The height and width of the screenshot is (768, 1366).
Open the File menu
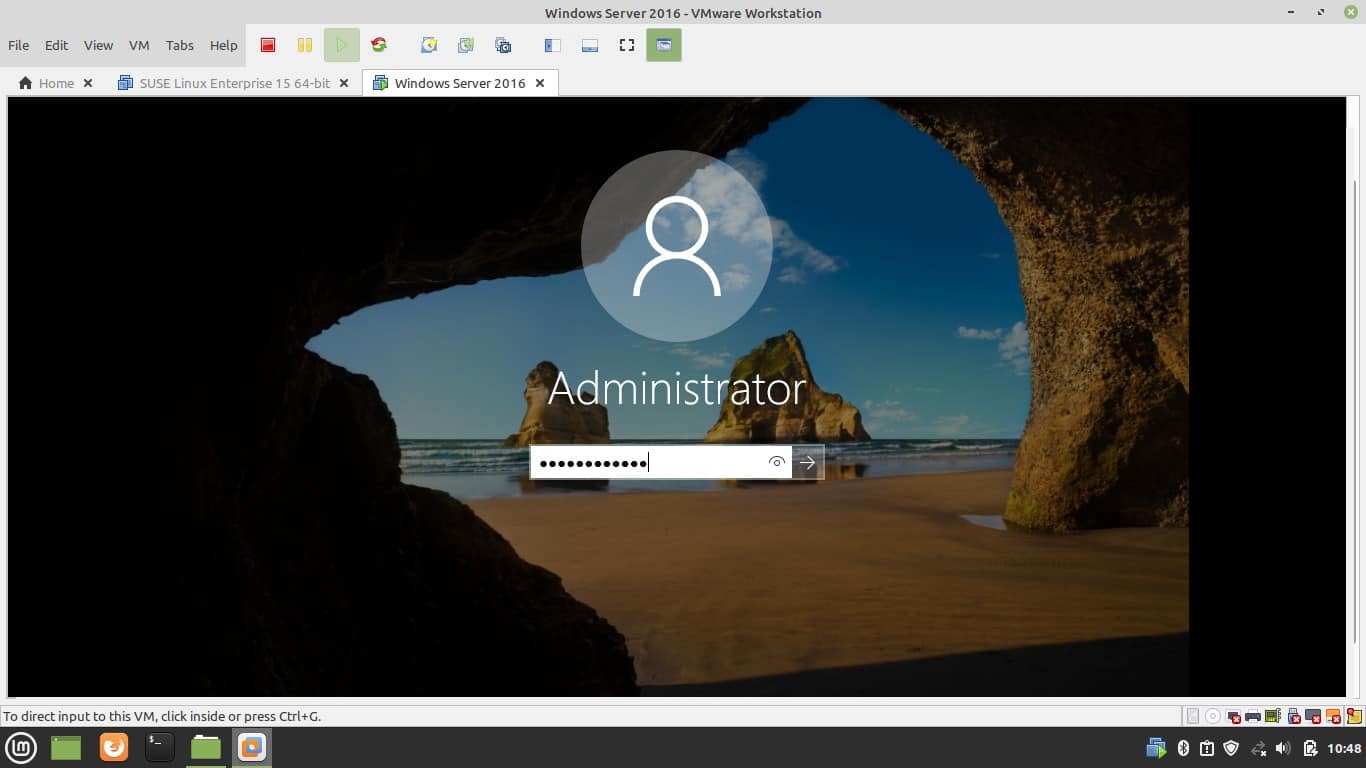(19, 45)
